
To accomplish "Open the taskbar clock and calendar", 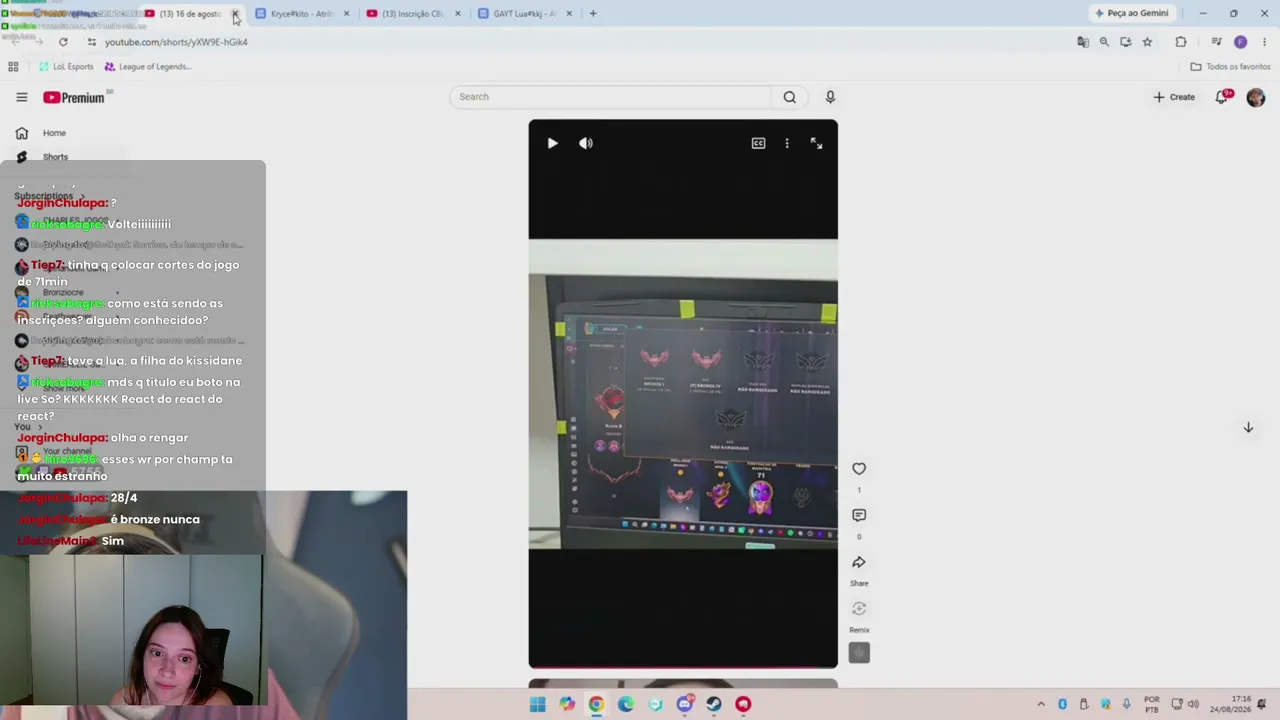I will (1230, 704).
